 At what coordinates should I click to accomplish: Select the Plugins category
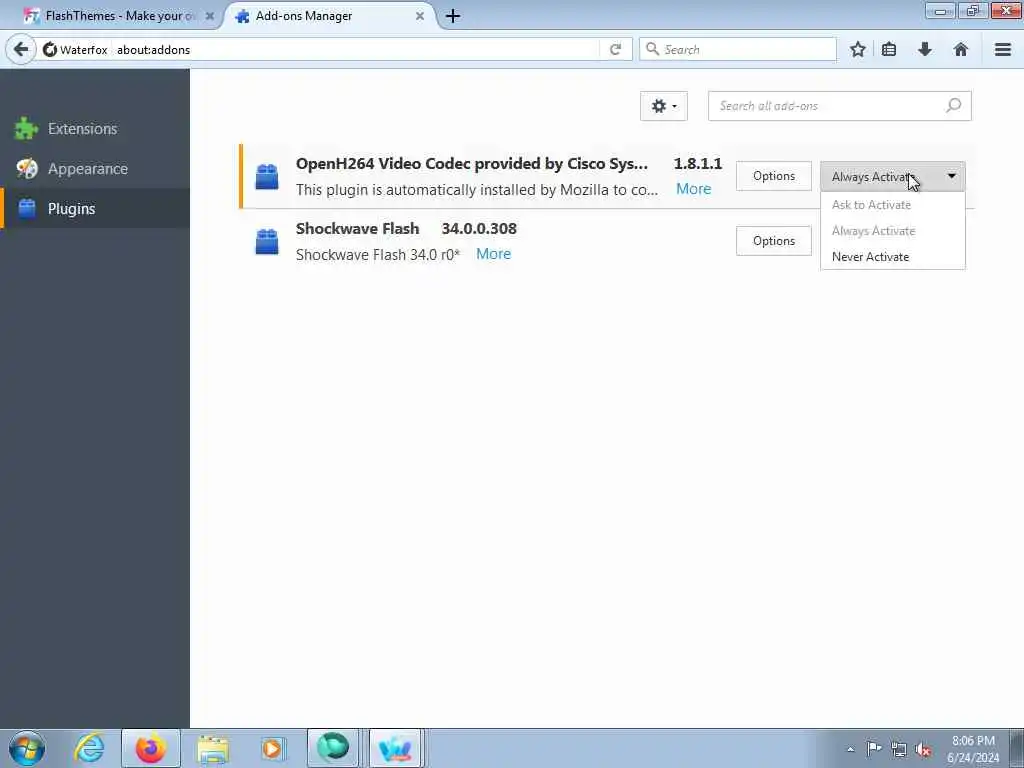pyautogui.click(x=95, y=208)
